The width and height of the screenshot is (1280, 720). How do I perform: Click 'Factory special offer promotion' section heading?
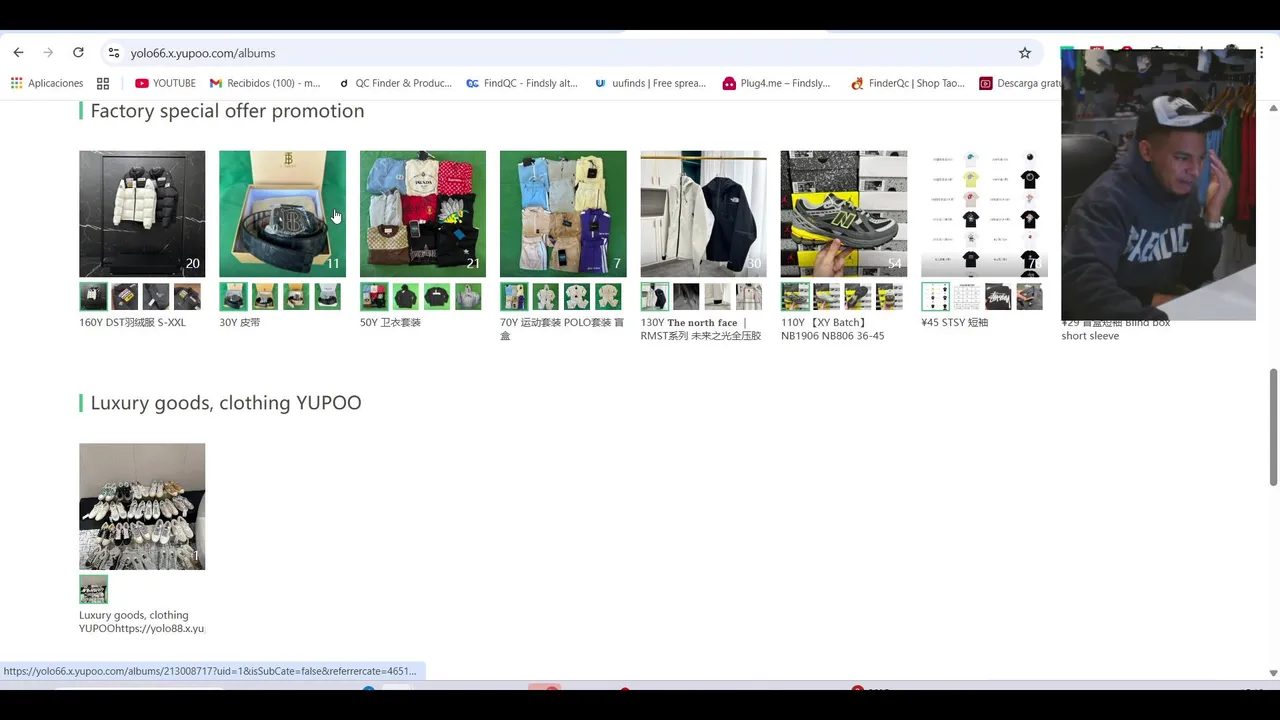click(227, 111)
